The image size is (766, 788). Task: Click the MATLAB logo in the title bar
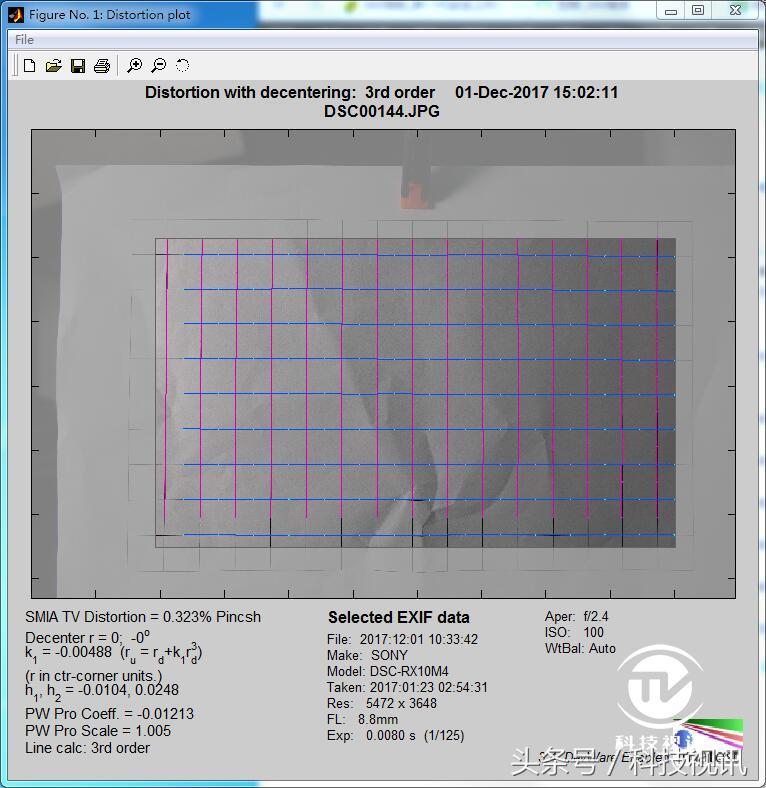click(x=15, y=14)
